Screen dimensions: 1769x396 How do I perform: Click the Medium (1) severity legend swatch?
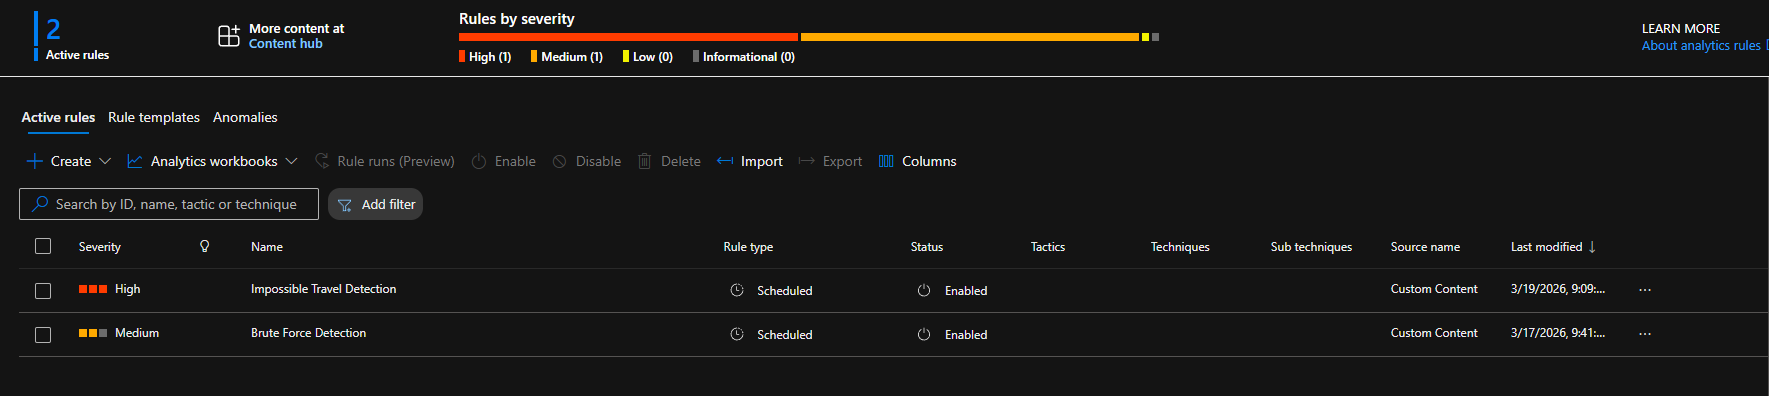(x=534, y=56)
